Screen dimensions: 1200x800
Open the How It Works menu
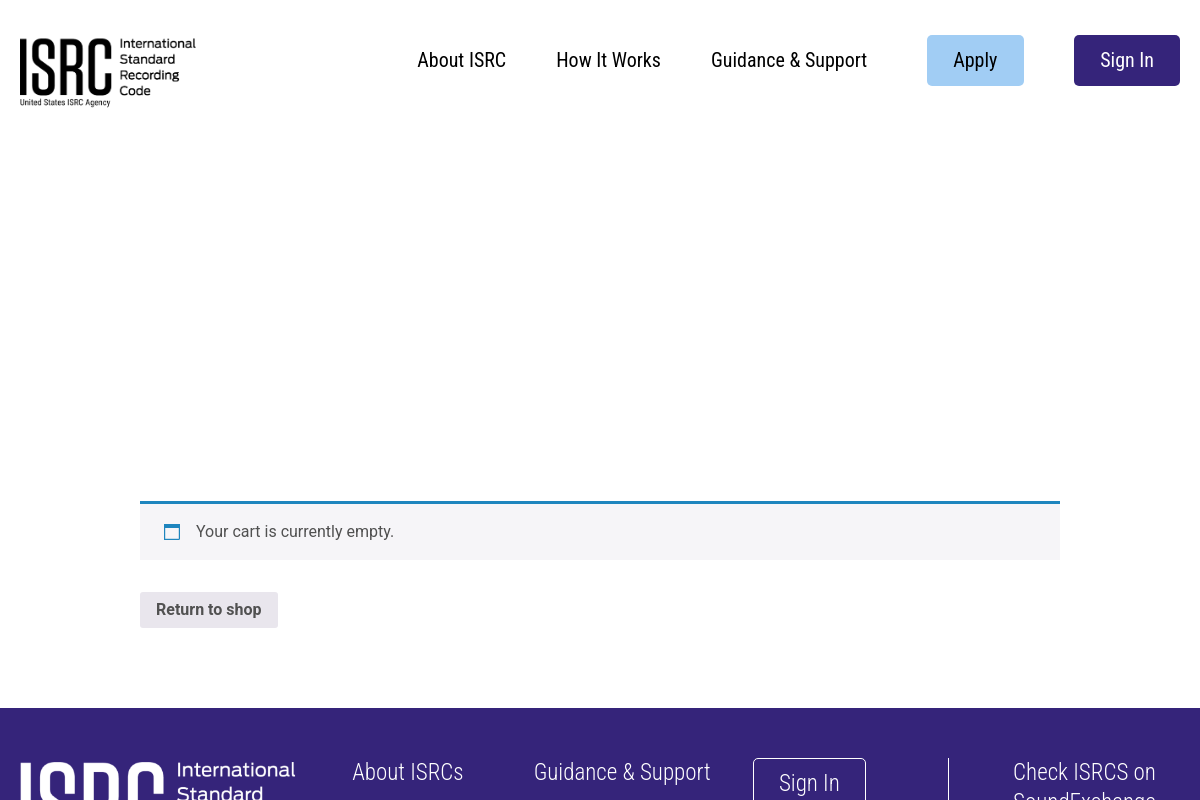pos(608,60)
